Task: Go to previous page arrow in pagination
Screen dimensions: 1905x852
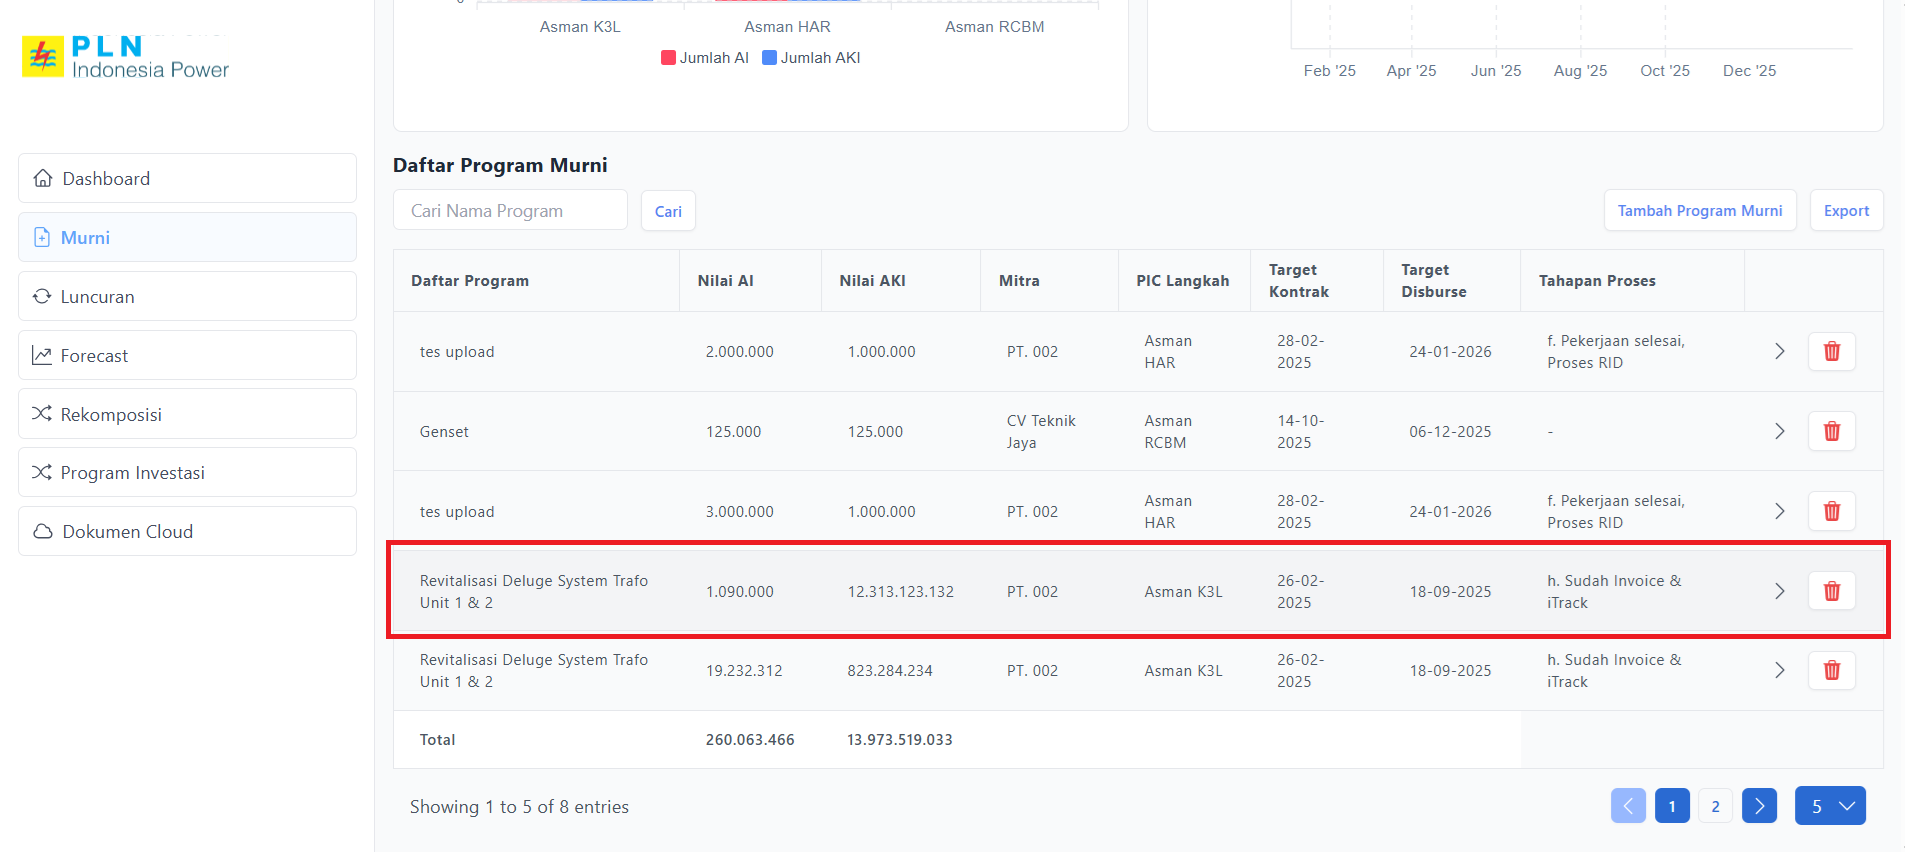Action: pyautogui.click(x=1627, y=806)
